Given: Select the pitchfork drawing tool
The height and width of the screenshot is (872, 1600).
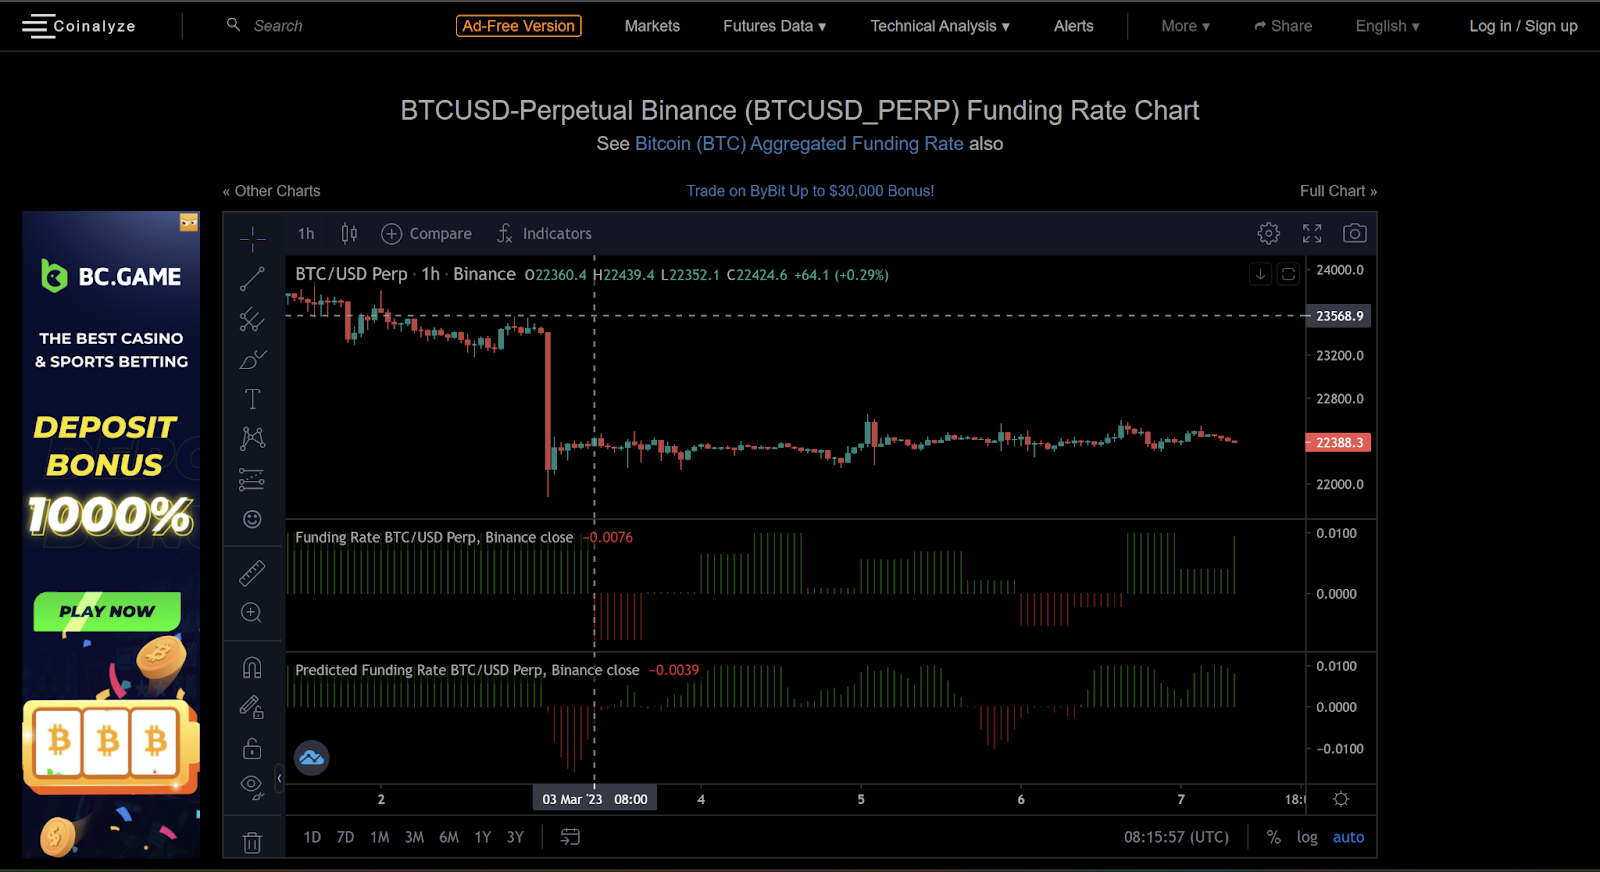Looking at the screenshot, I should pyautogui.click(x=252, y=320).
